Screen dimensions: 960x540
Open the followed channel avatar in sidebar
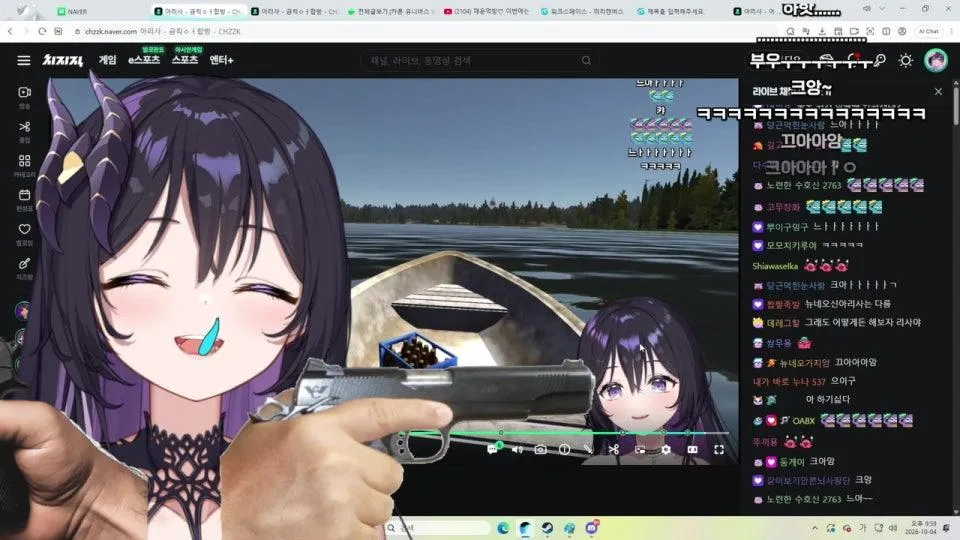coord(23,311)
